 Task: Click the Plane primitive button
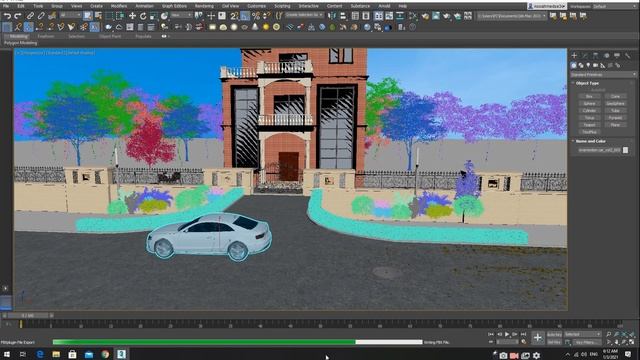pyautogui.click(x=615, y=125)
